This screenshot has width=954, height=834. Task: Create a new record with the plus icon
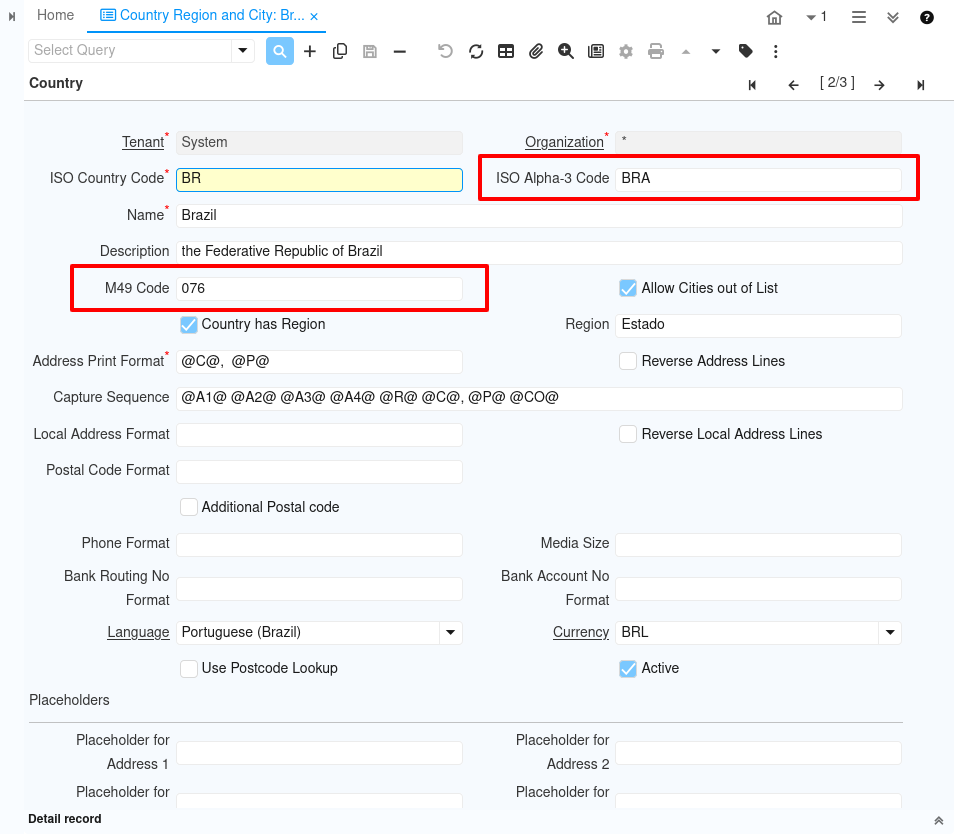[x=310, y=51]
